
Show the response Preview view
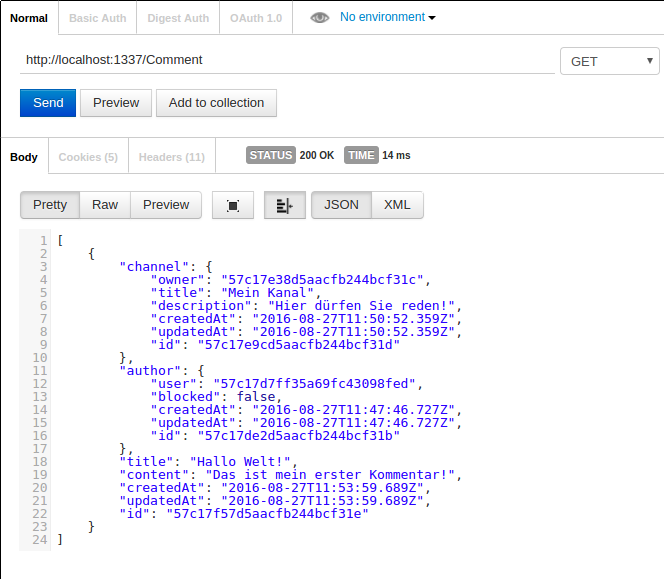166,205
